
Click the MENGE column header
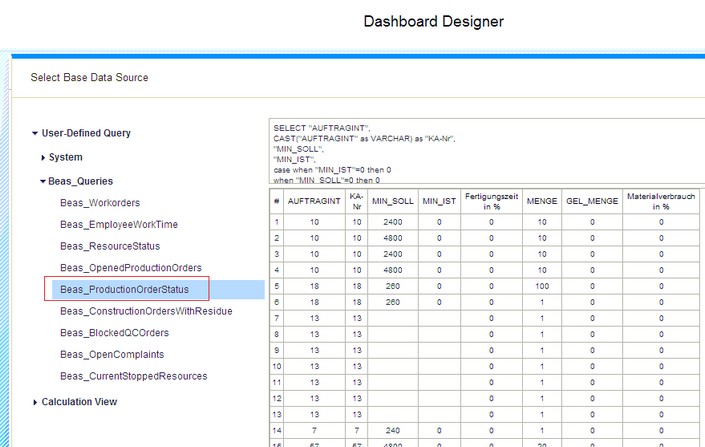(542, 201)
